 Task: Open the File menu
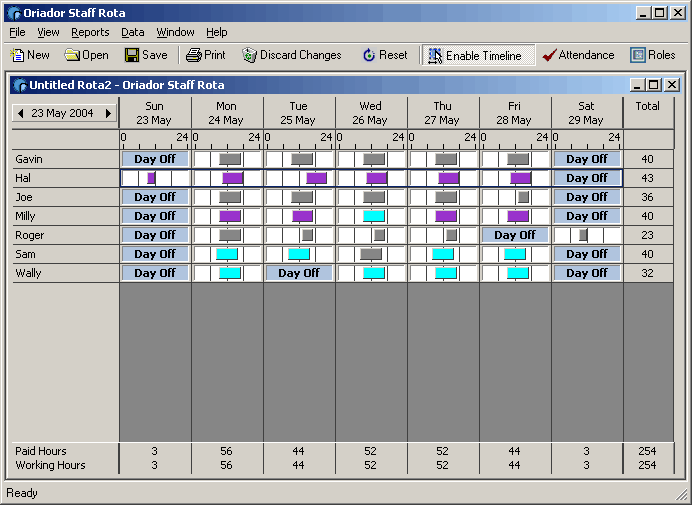coord(17,32)
